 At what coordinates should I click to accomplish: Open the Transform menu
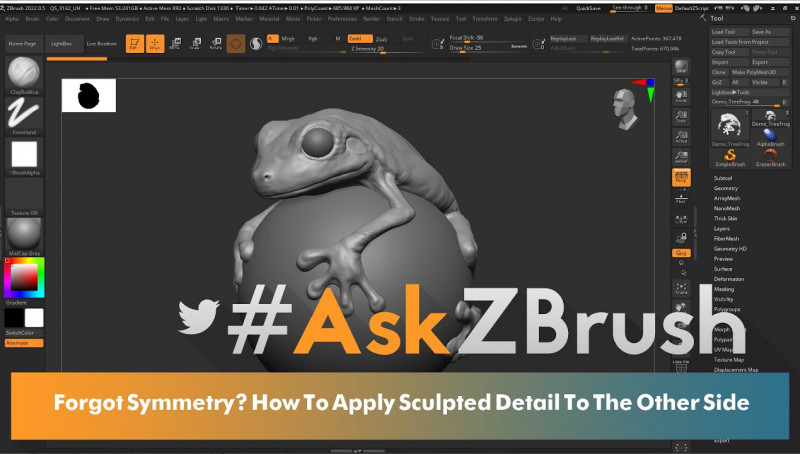pos(485,19)
